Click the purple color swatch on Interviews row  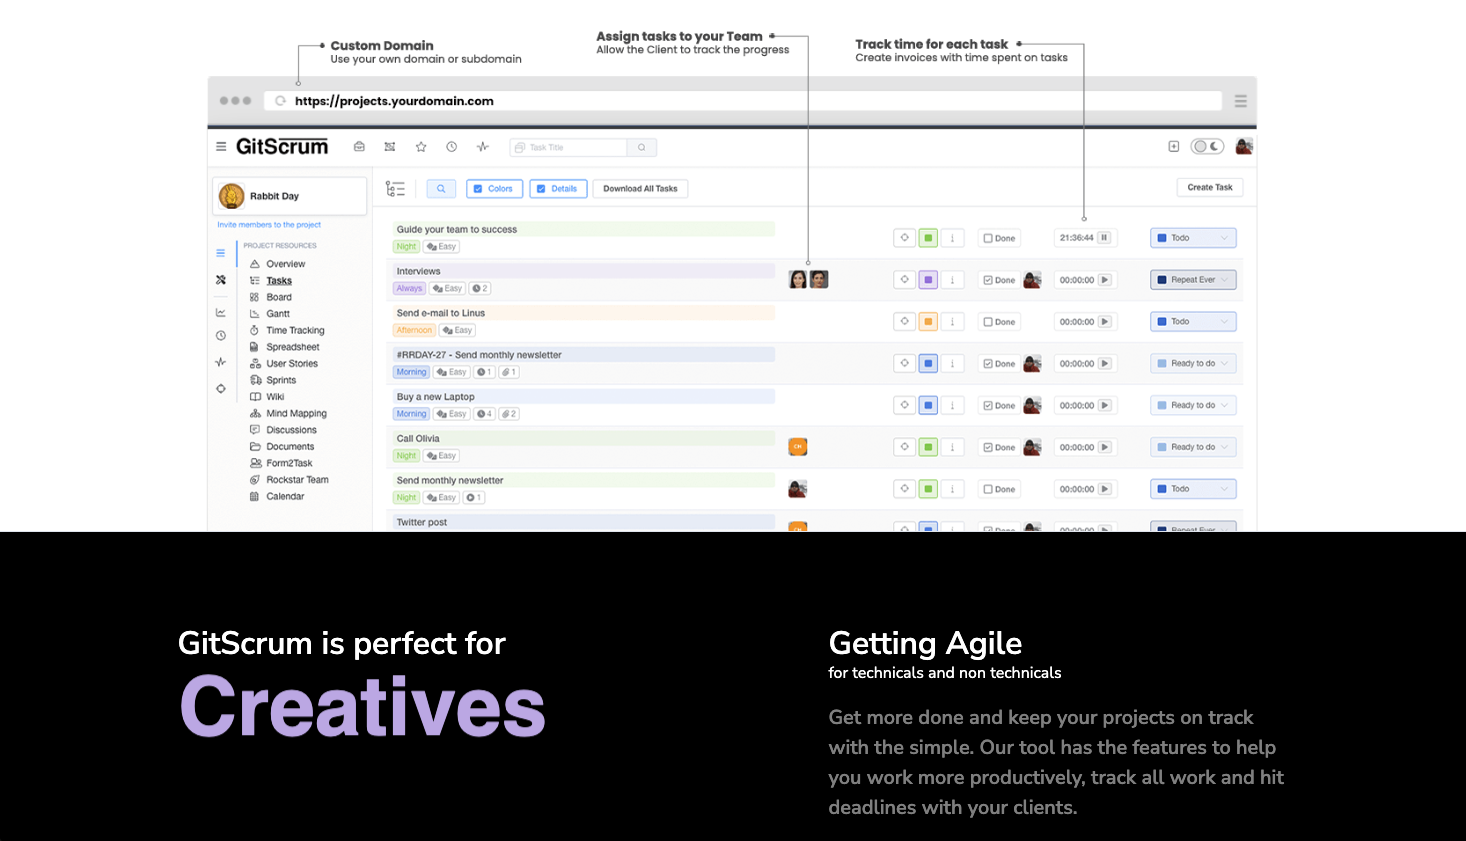(928, 280)
